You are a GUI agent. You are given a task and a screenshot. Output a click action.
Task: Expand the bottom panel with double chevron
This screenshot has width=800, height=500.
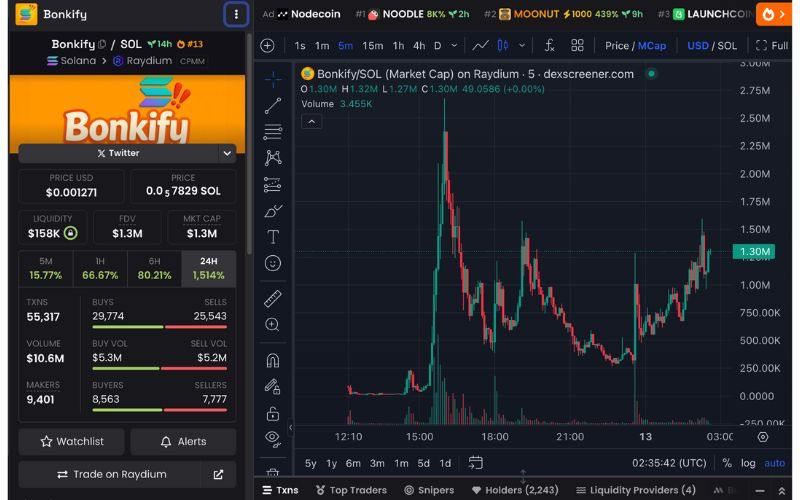[781, 490]
